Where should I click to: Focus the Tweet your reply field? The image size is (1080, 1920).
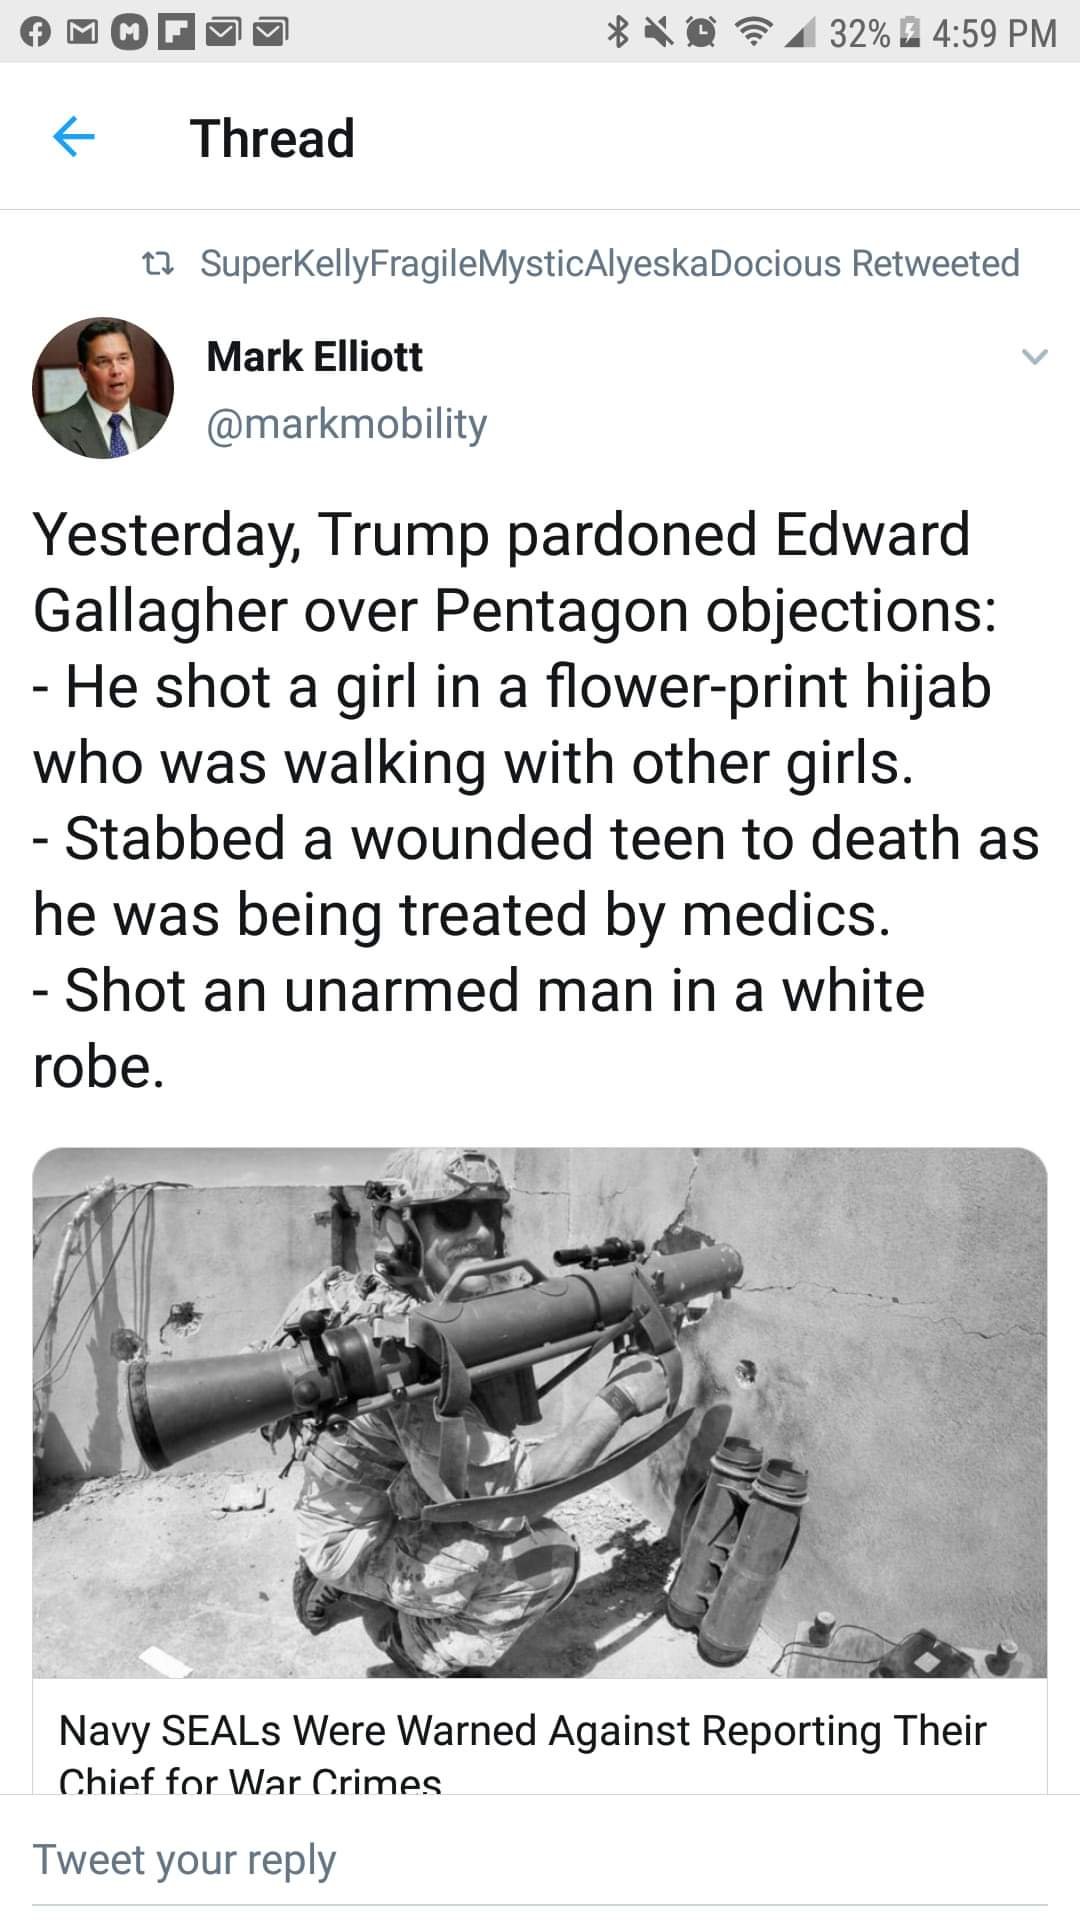click(540, 1860)
